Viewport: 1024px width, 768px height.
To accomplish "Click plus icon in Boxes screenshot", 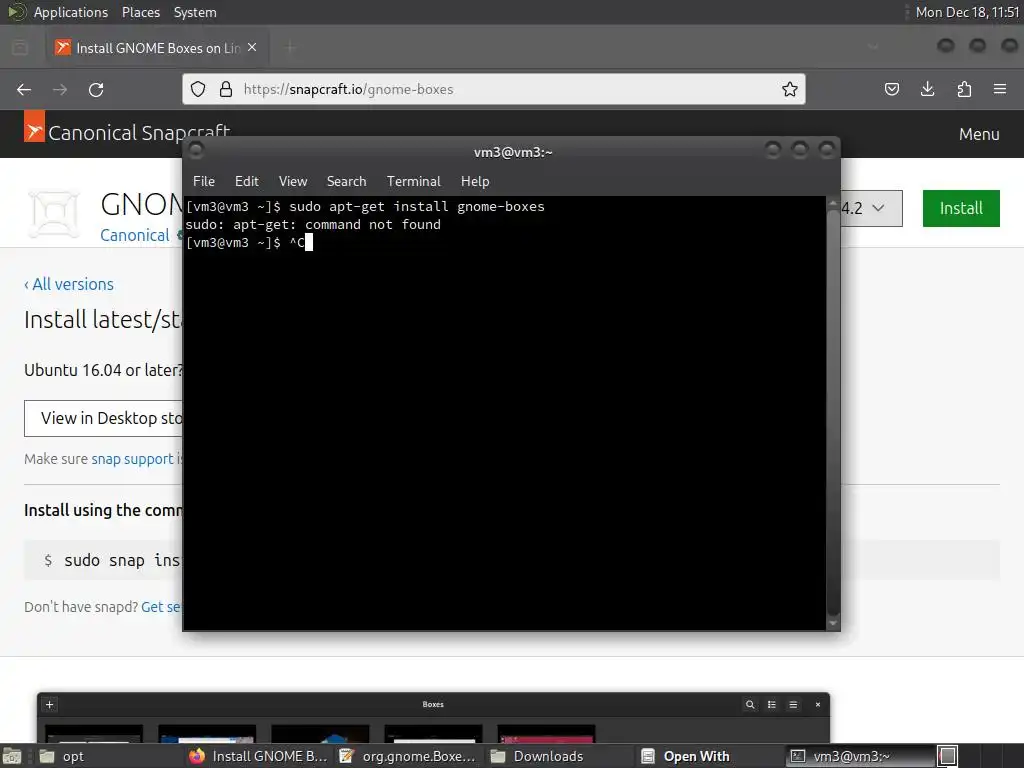I will point(50,705).
